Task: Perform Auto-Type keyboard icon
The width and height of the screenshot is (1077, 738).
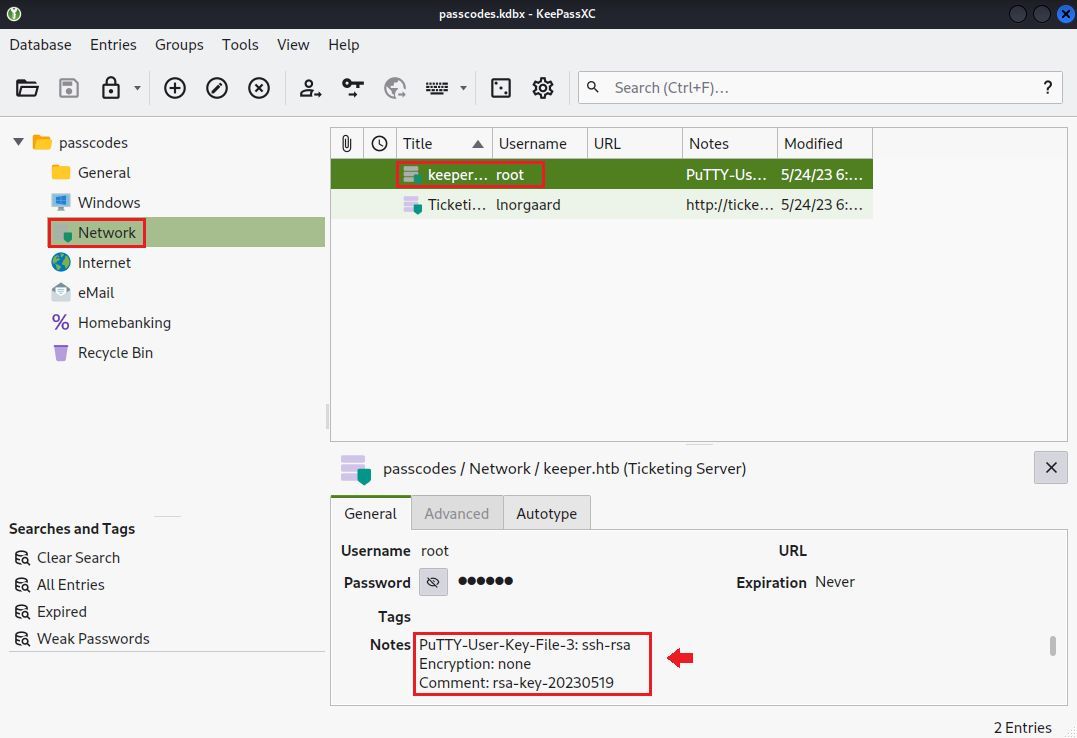Action: tap(437, 88)
